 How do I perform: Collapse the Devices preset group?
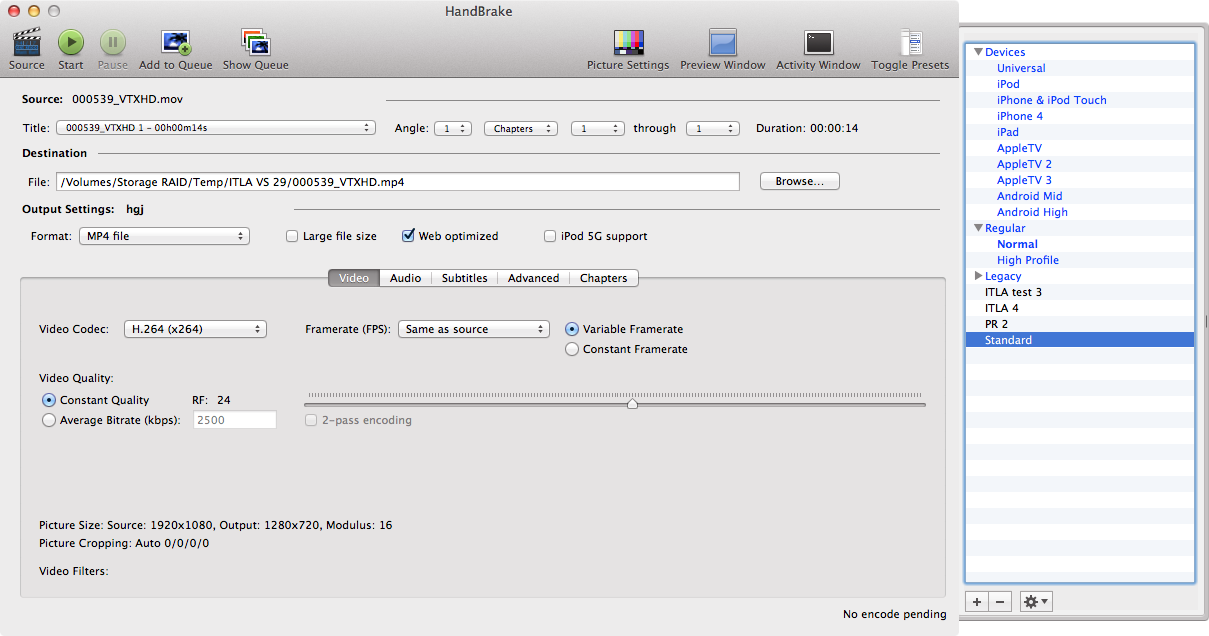[978, 52]
